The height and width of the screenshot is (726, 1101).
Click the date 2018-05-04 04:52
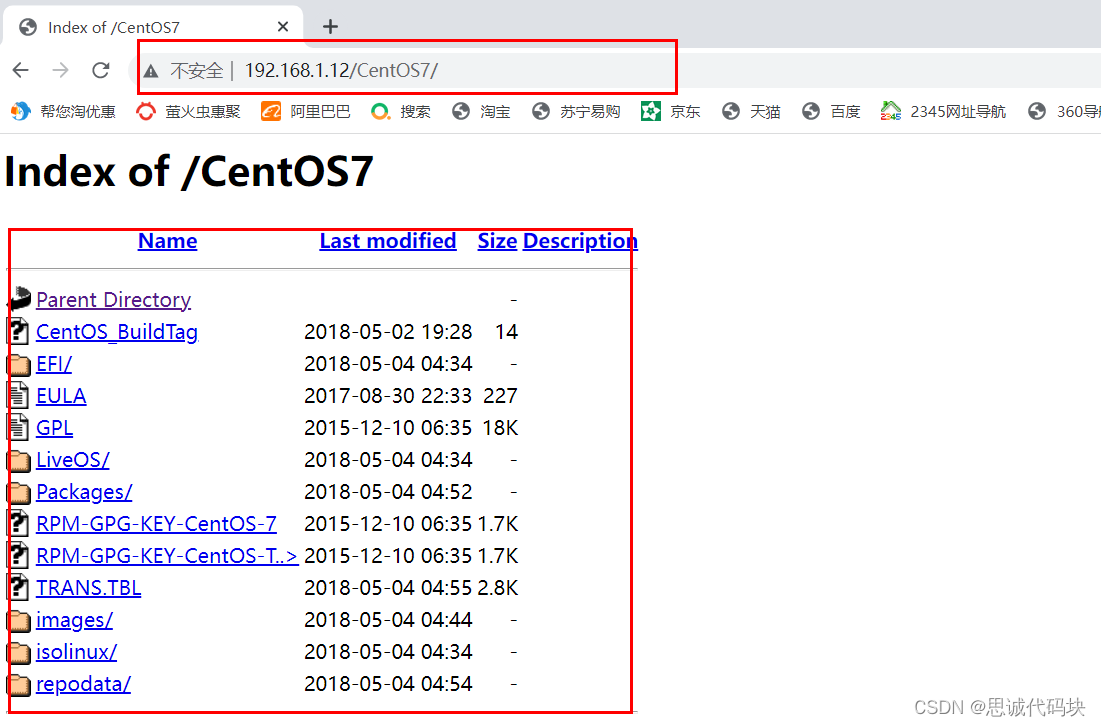click(x=388, y=492)
